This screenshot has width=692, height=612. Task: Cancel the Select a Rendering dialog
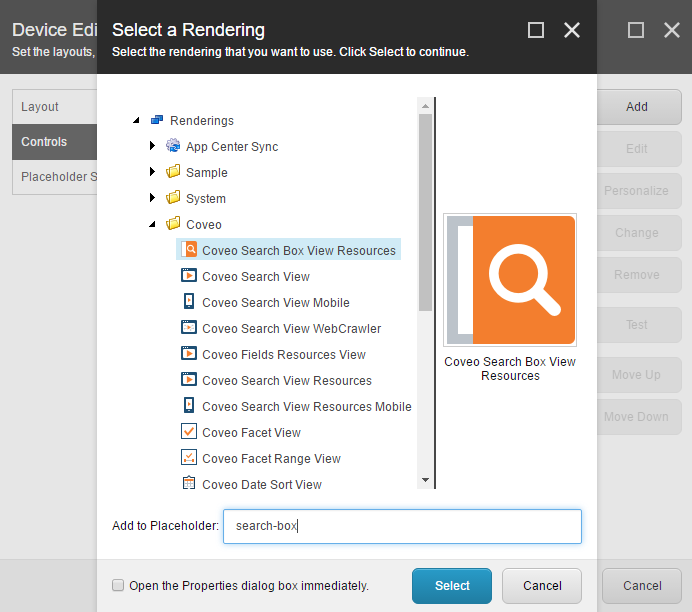coord(542,586)
